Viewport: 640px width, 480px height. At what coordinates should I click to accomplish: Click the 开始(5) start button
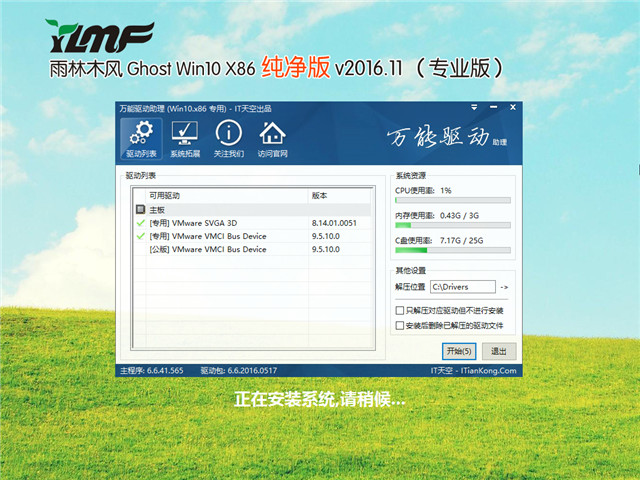459,351
